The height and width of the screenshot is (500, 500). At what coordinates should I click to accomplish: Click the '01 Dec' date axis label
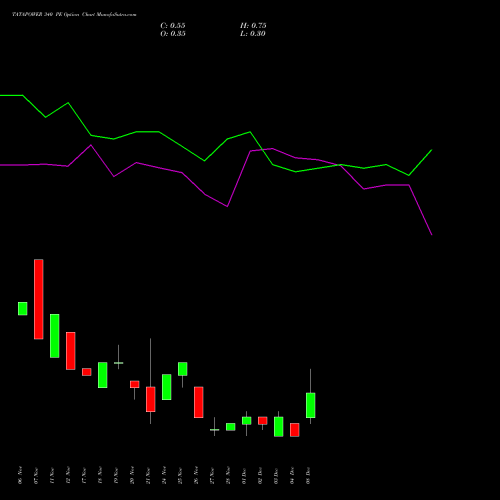point(244,475)
